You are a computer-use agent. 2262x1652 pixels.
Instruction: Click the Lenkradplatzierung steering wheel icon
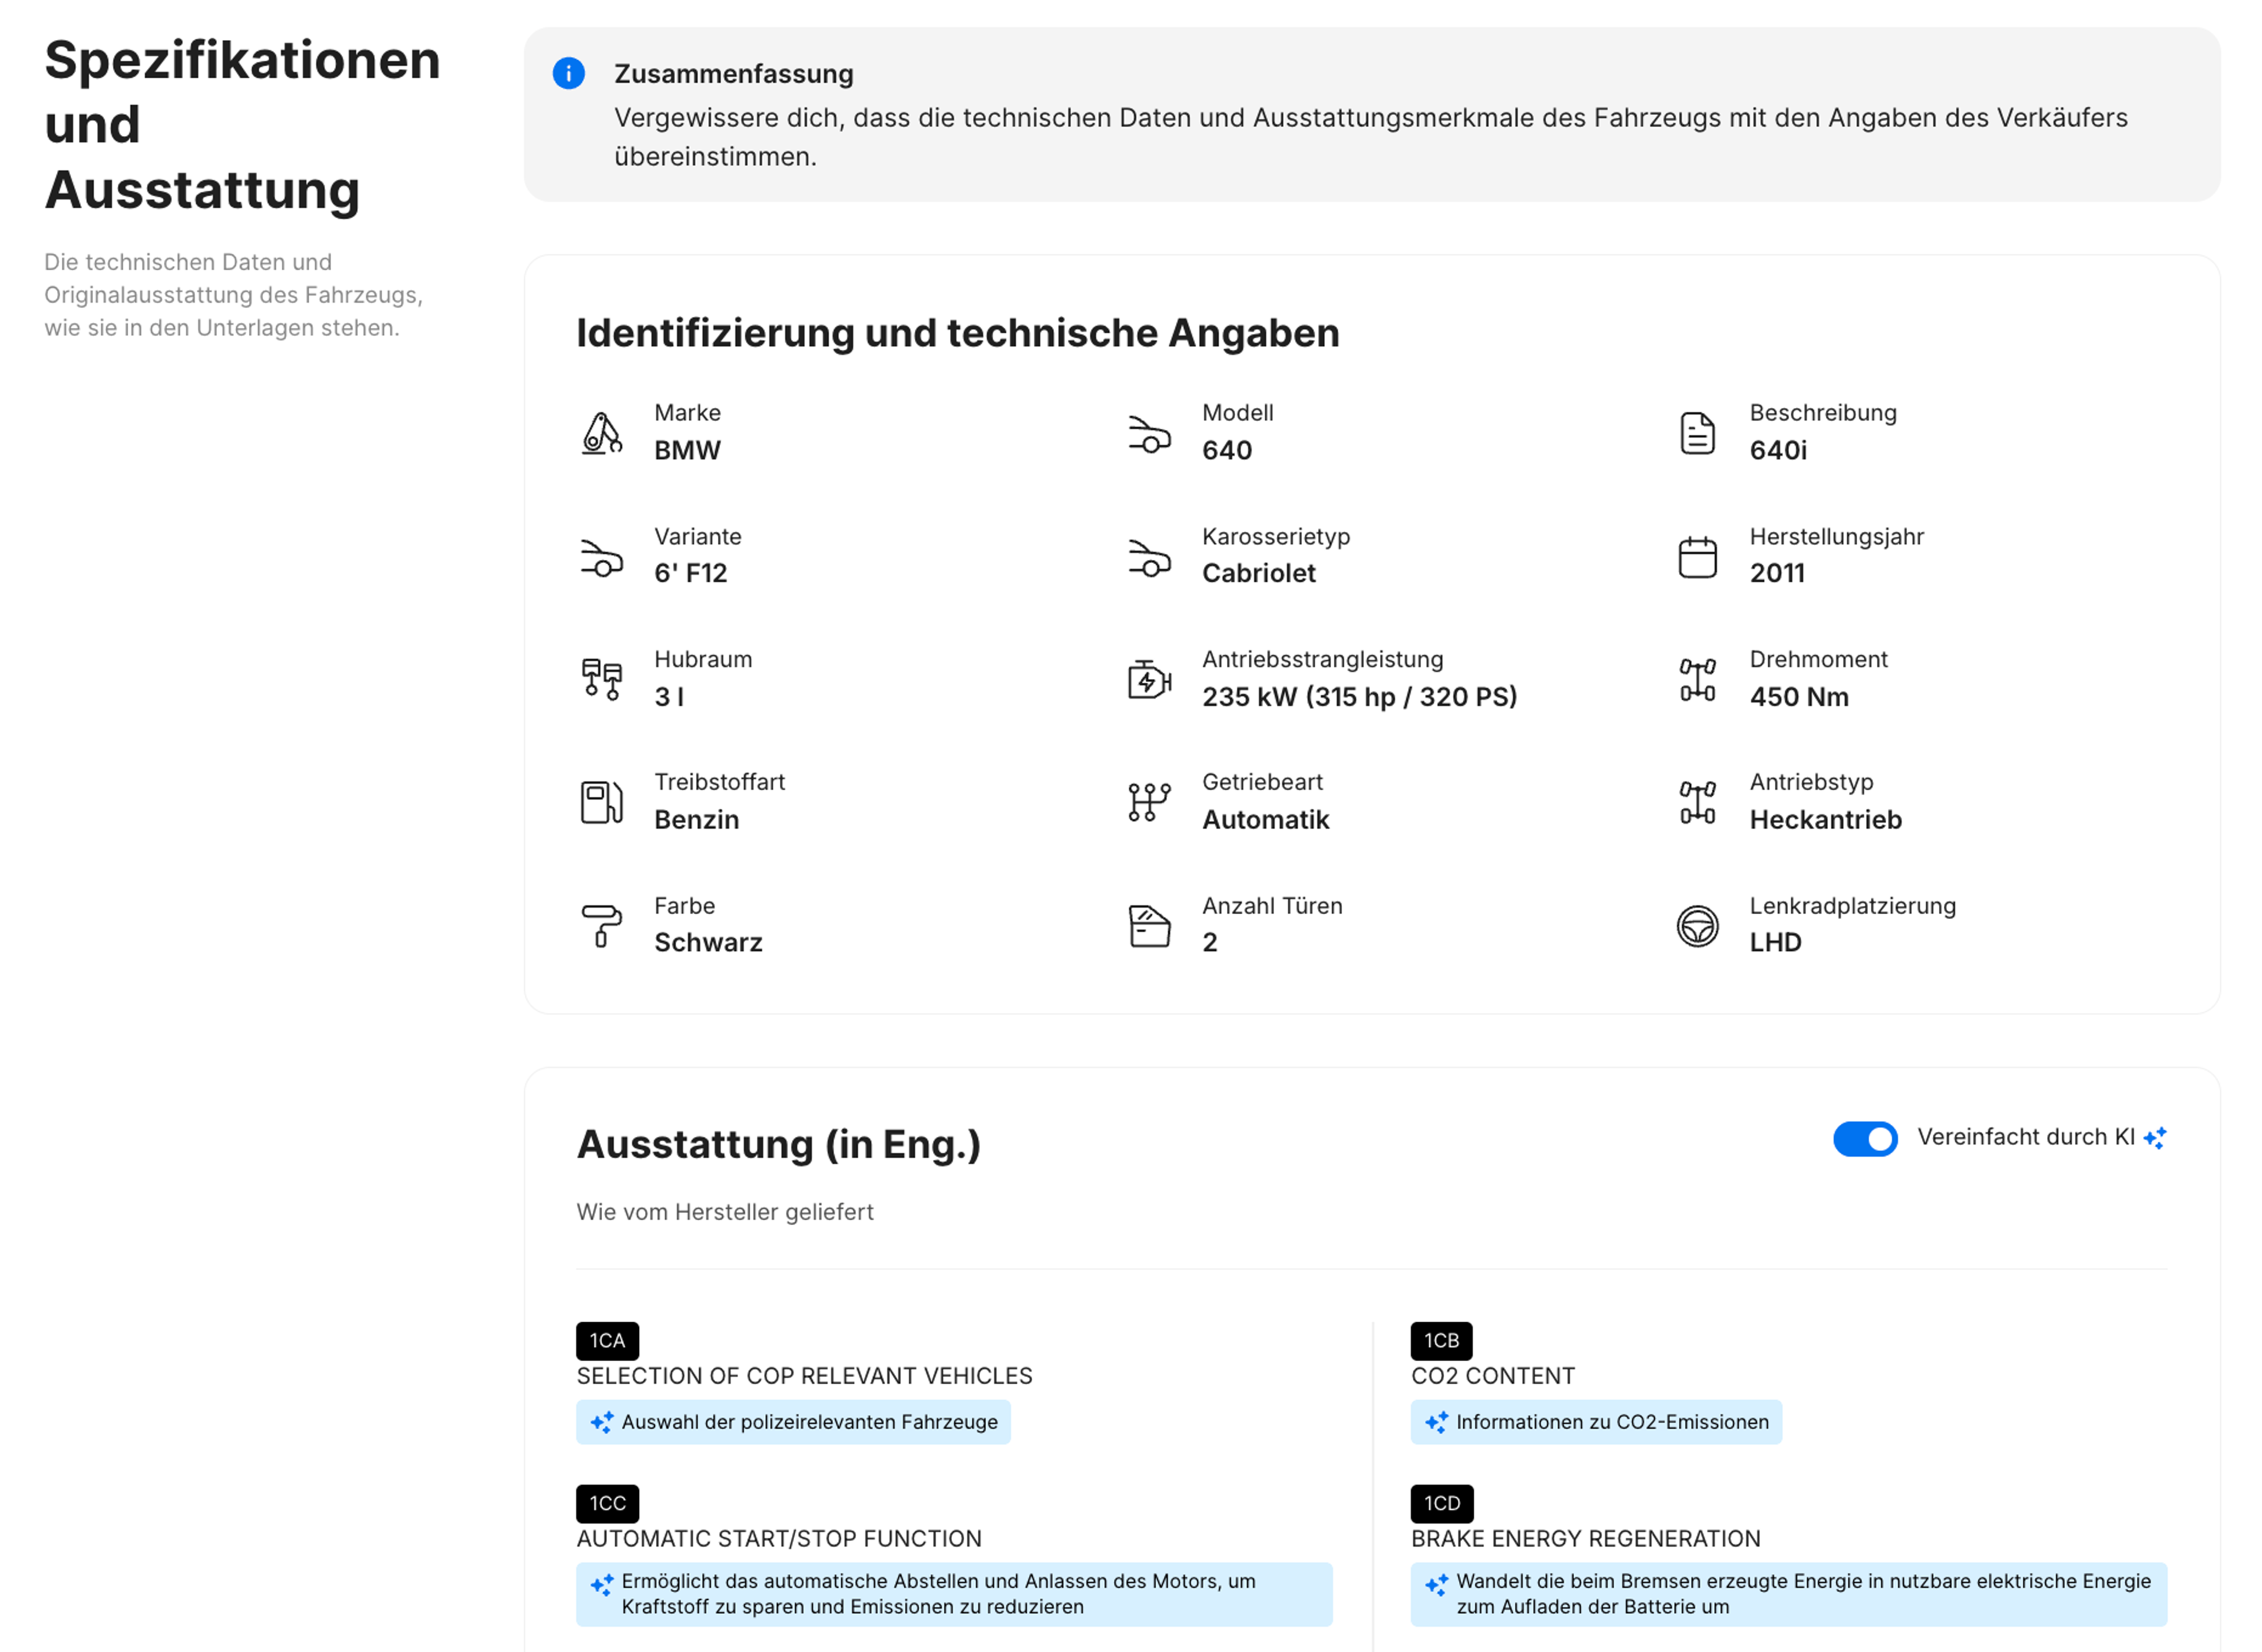click(x=1697, y=925)
